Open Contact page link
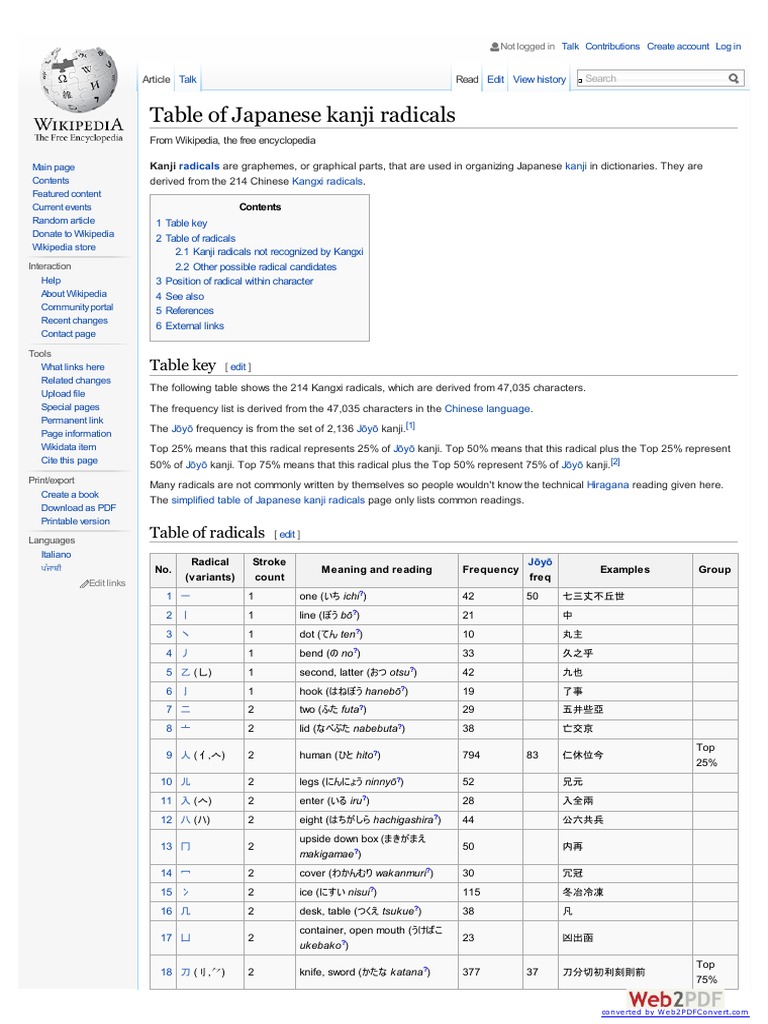The width and height of the screenshot is (768, 1024). pyautogui.click(x=69, y=334)
